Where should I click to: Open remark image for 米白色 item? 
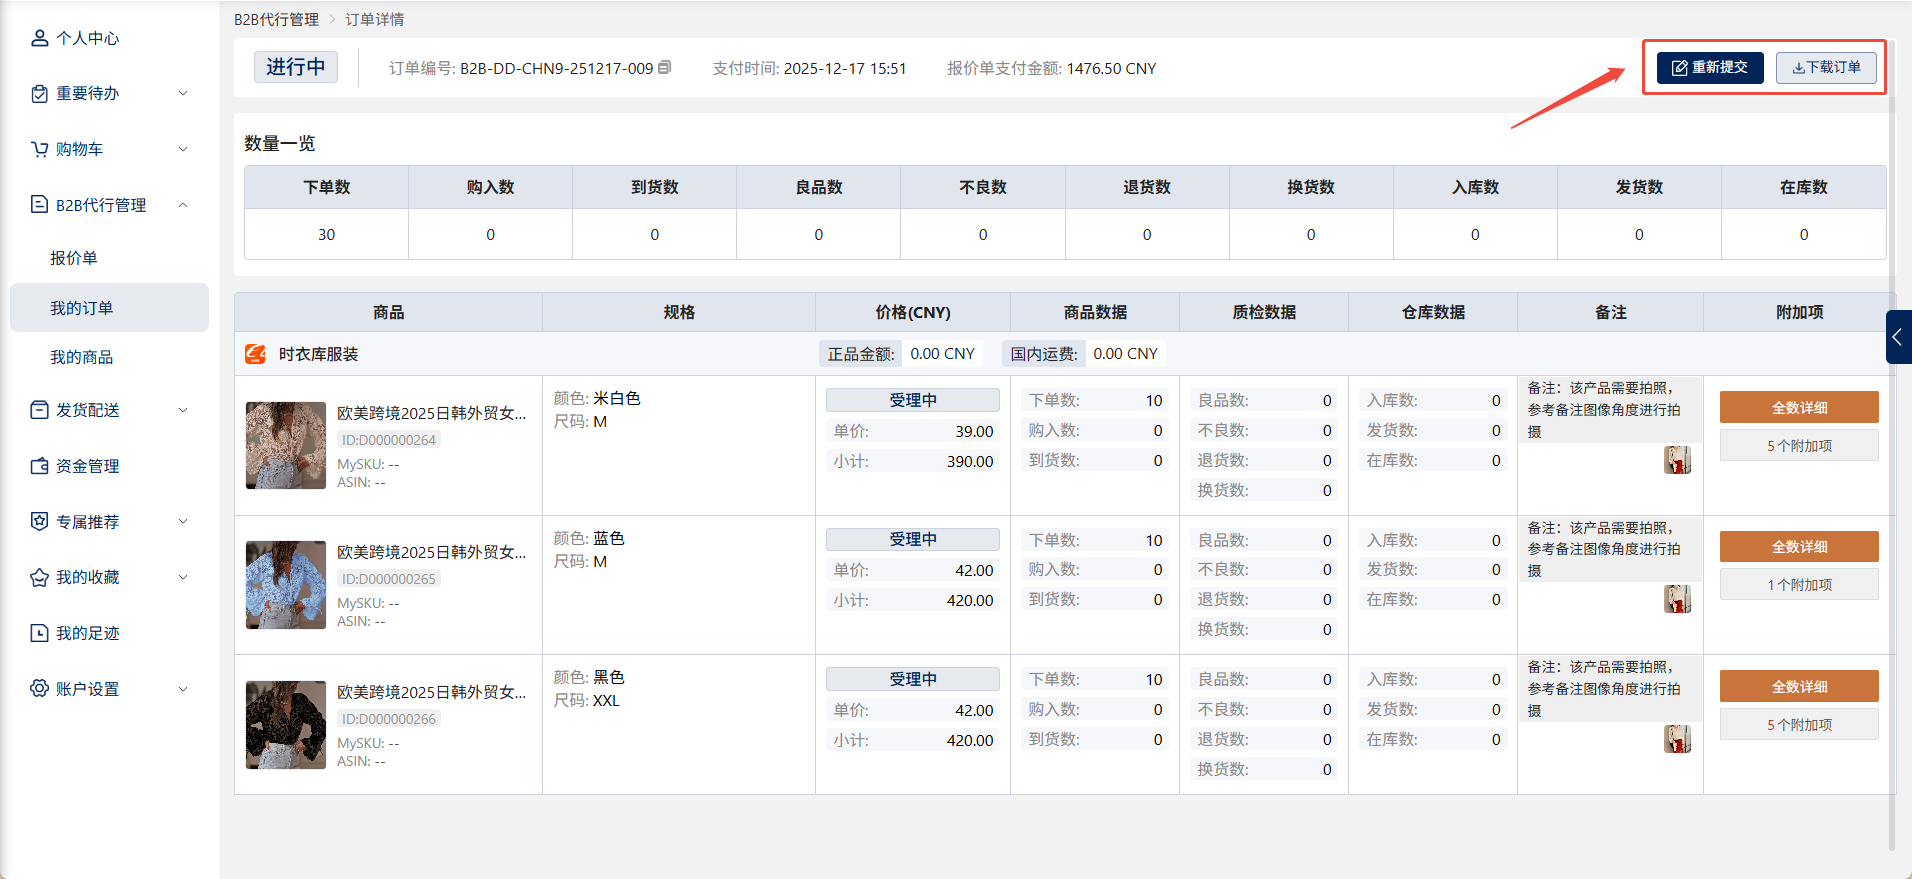pyautogui.click(x=1677, y=460)
